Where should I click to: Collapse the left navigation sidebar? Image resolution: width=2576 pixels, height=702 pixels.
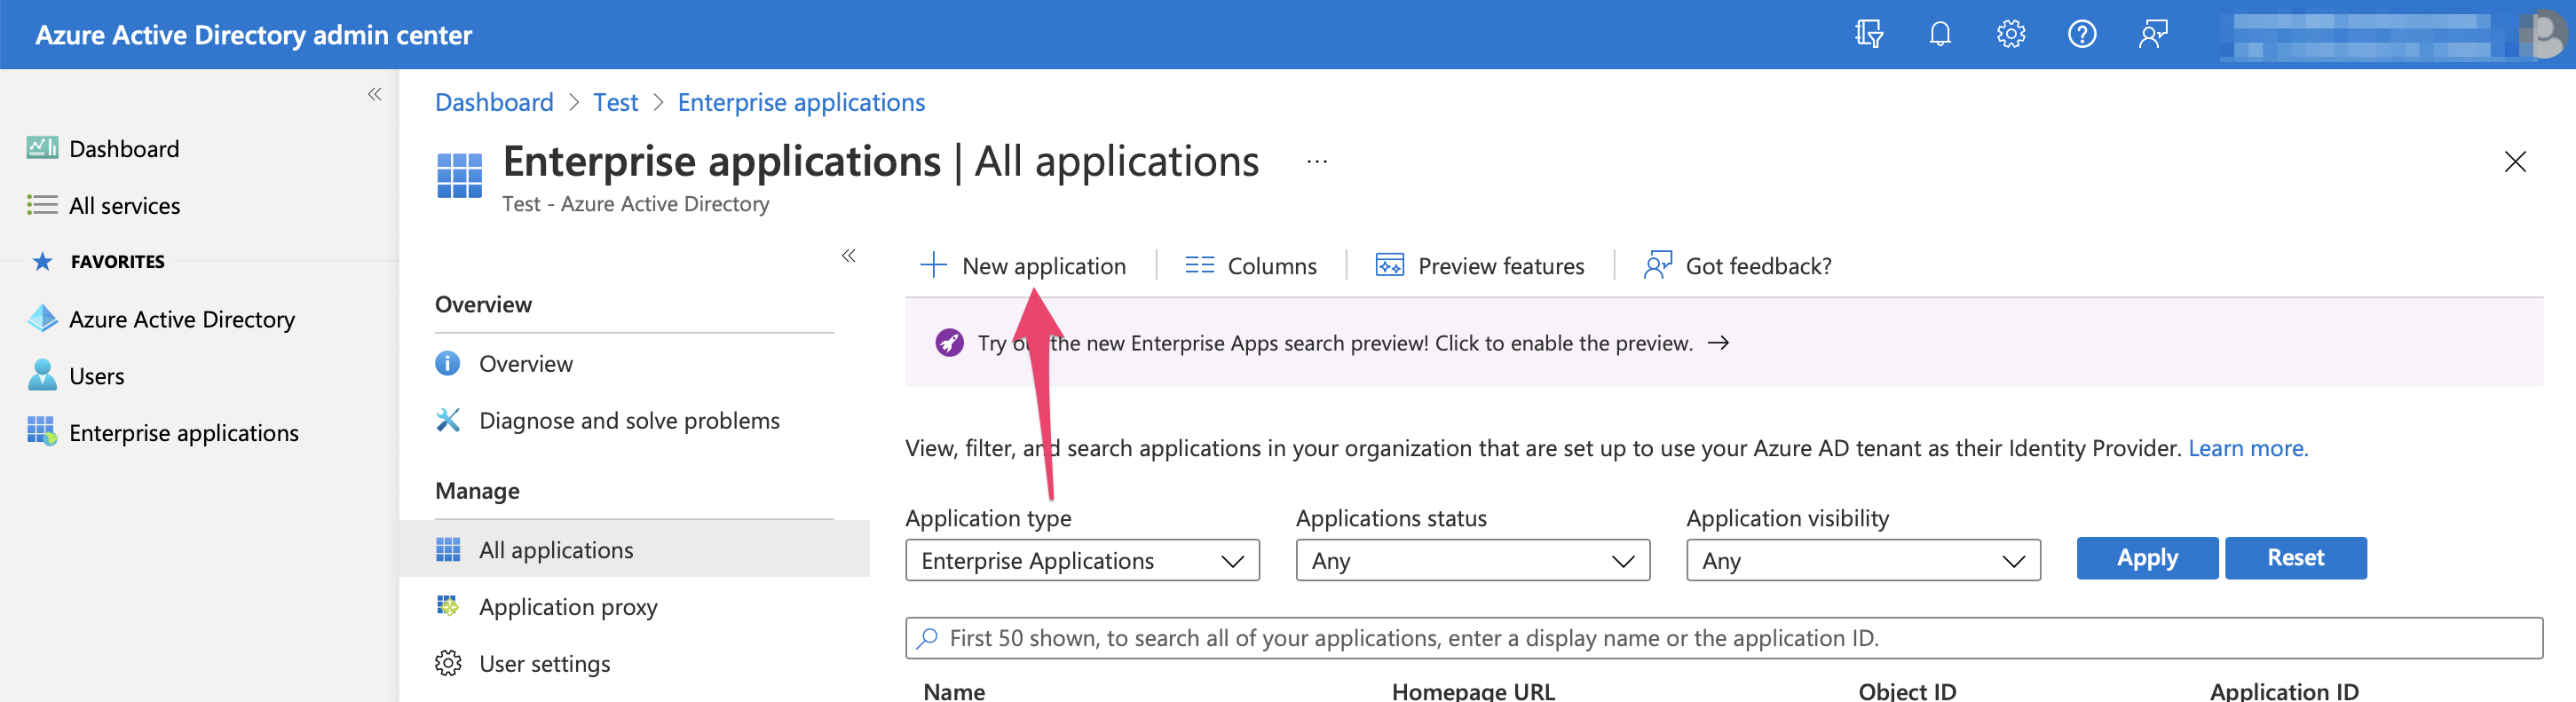click(x=374, y=95)
